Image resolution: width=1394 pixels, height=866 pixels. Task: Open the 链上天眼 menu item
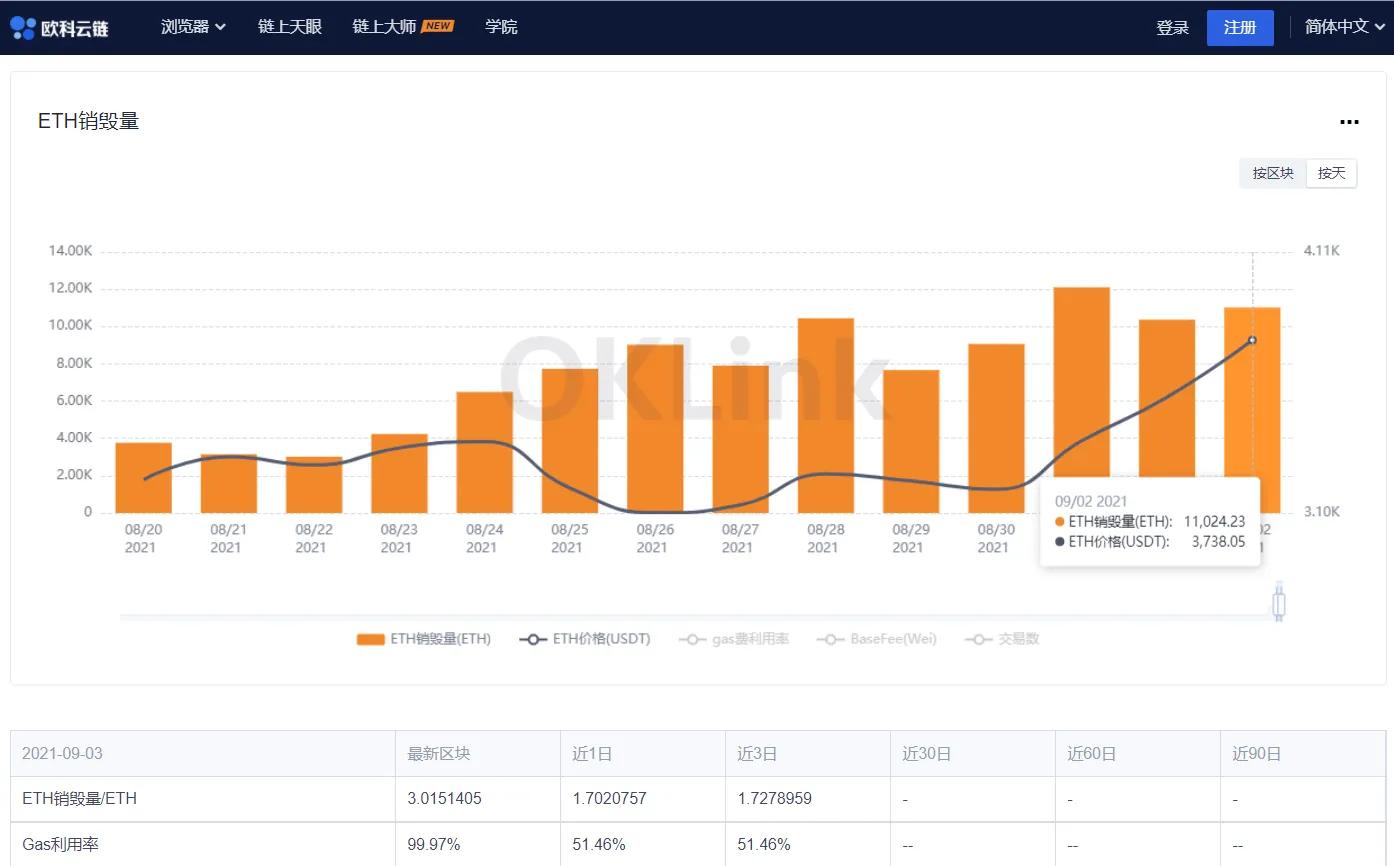(290, 27)
